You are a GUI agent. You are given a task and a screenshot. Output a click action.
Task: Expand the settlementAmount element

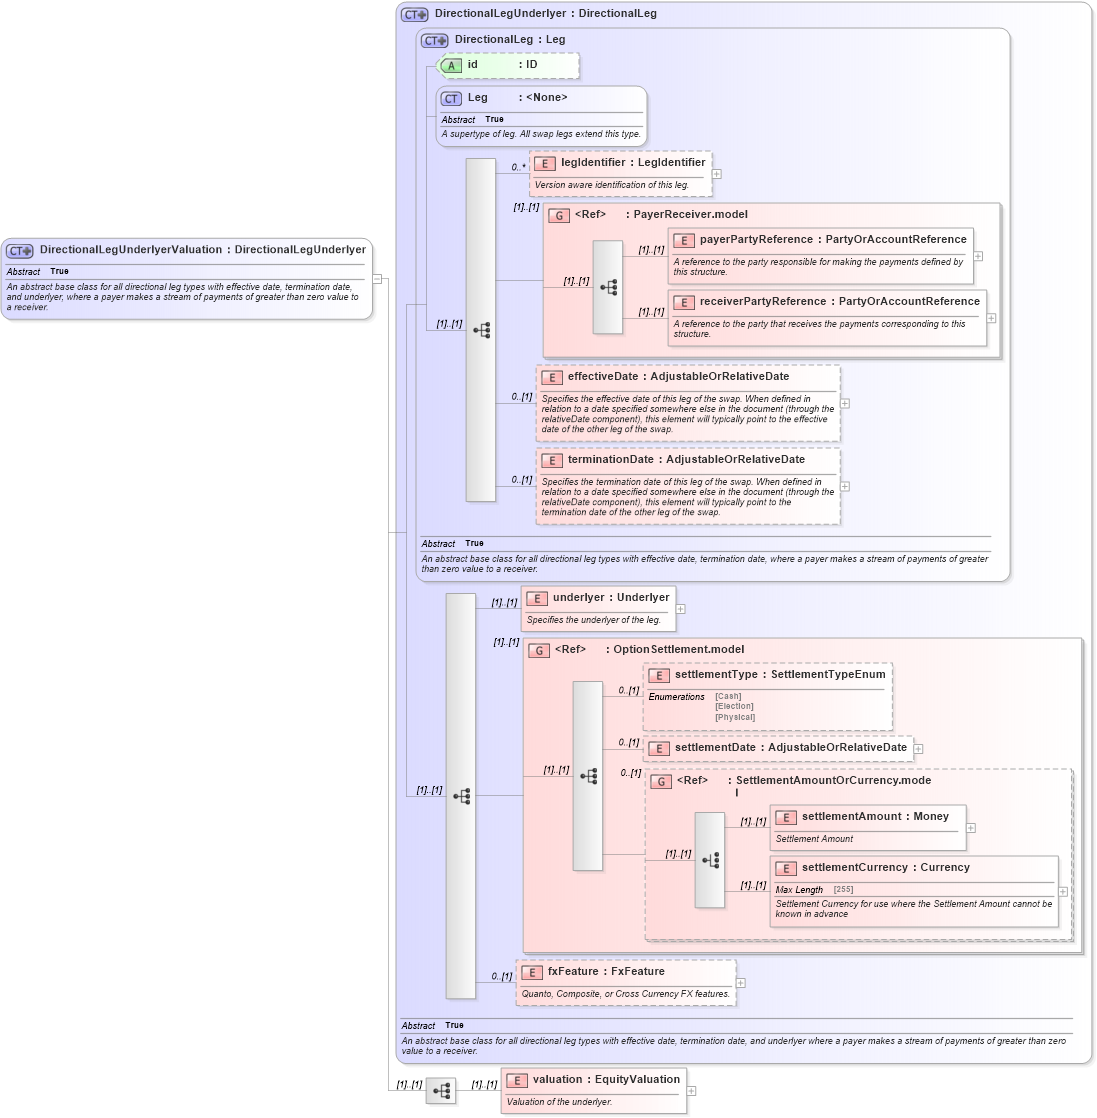tap(971, 828)
